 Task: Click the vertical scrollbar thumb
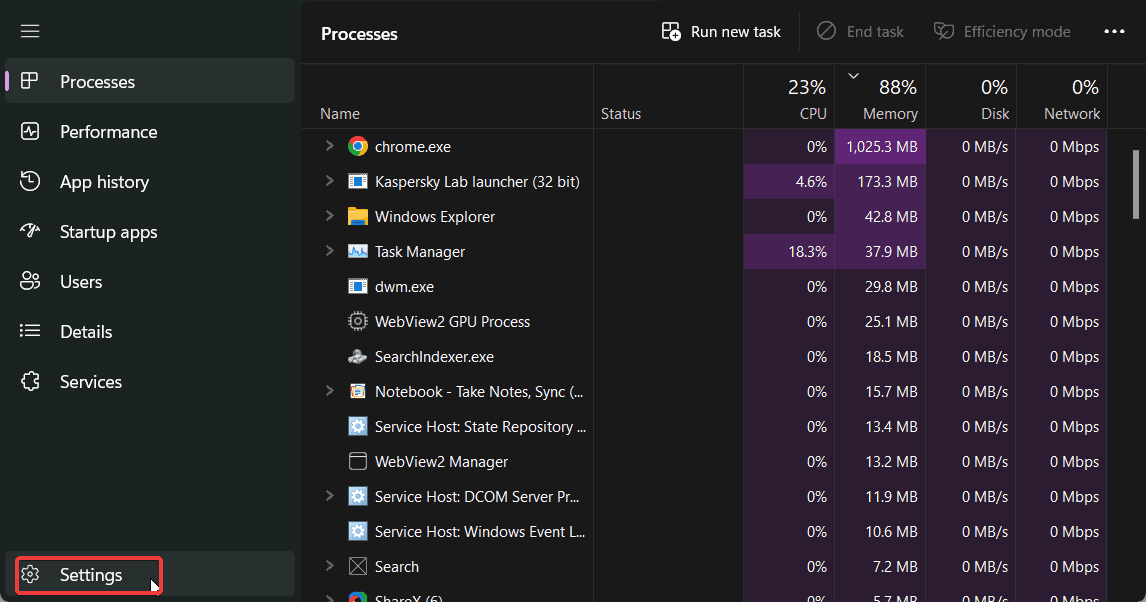(1136, 184)
